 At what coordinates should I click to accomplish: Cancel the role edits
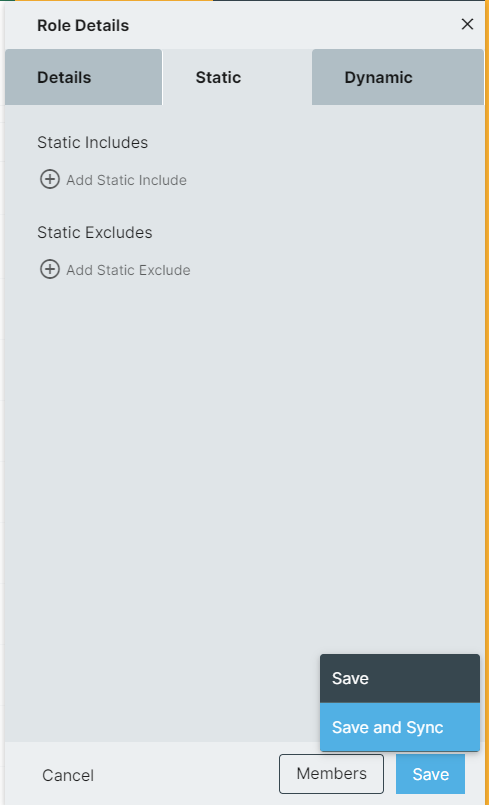[x=68, y=775]
